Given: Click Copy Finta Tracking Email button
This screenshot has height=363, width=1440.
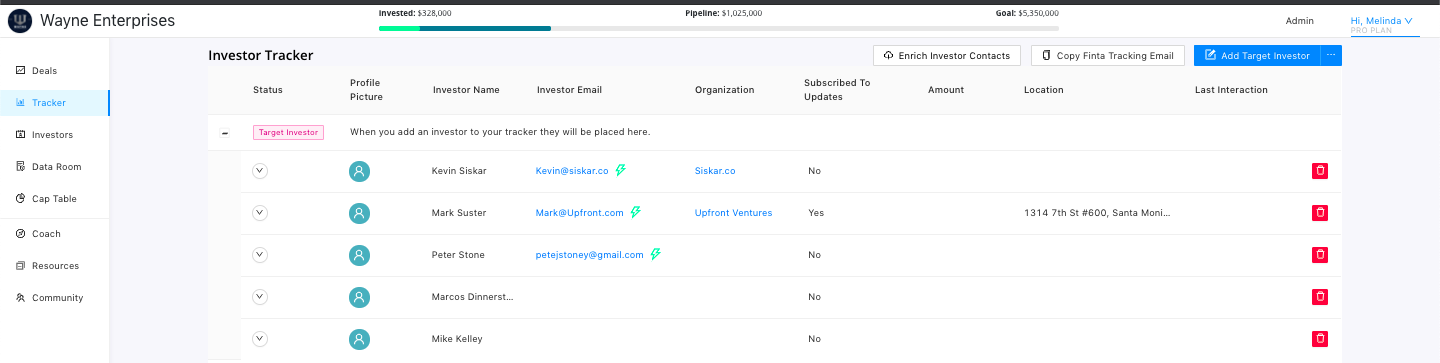Looking at the screenshot, I should [1108, 56].
